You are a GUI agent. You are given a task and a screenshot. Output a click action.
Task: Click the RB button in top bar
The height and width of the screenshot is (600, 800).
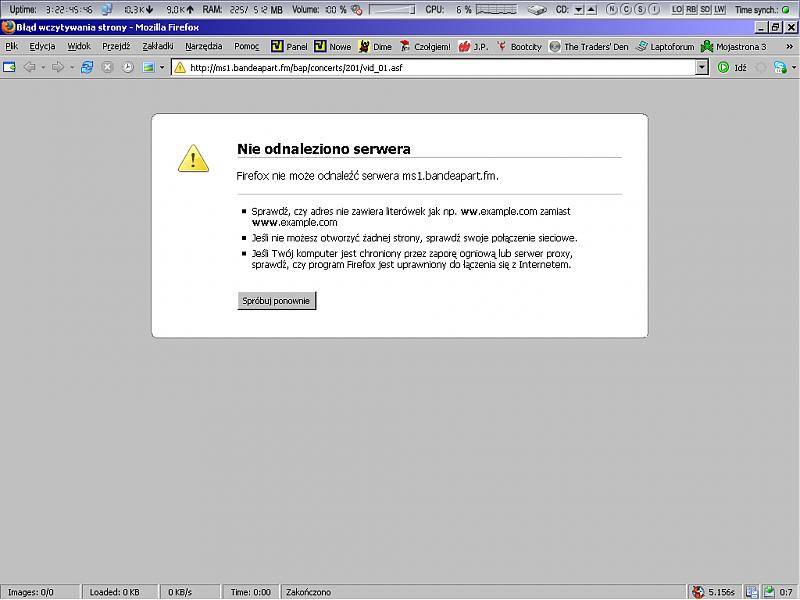[x=691, y=9]
